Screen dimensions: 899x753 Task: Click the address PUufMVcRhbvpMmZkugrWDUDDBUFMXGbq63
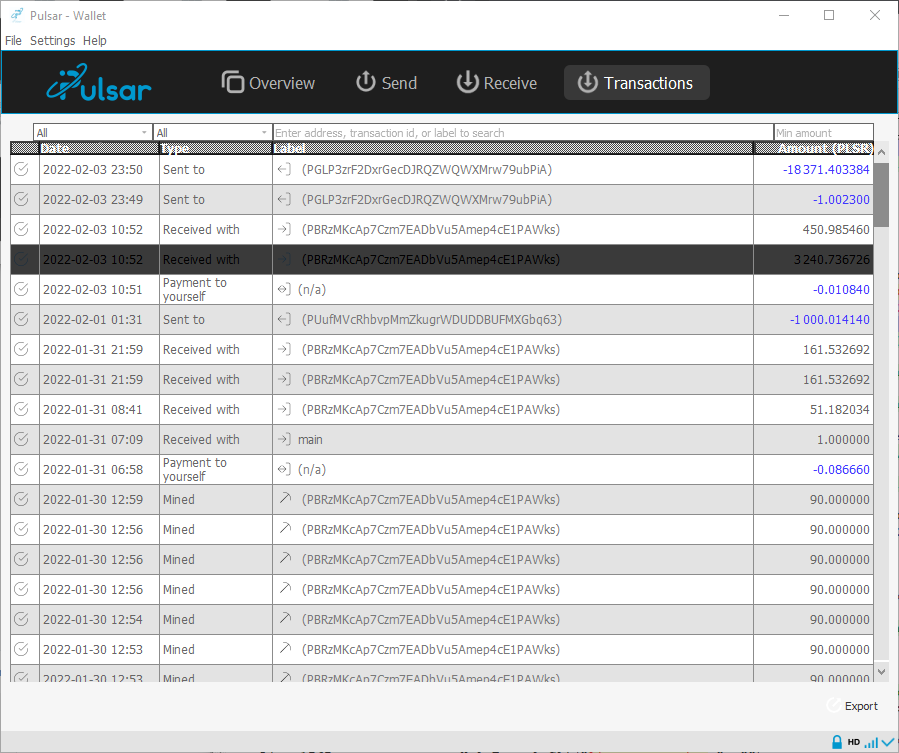pos(432,319)
